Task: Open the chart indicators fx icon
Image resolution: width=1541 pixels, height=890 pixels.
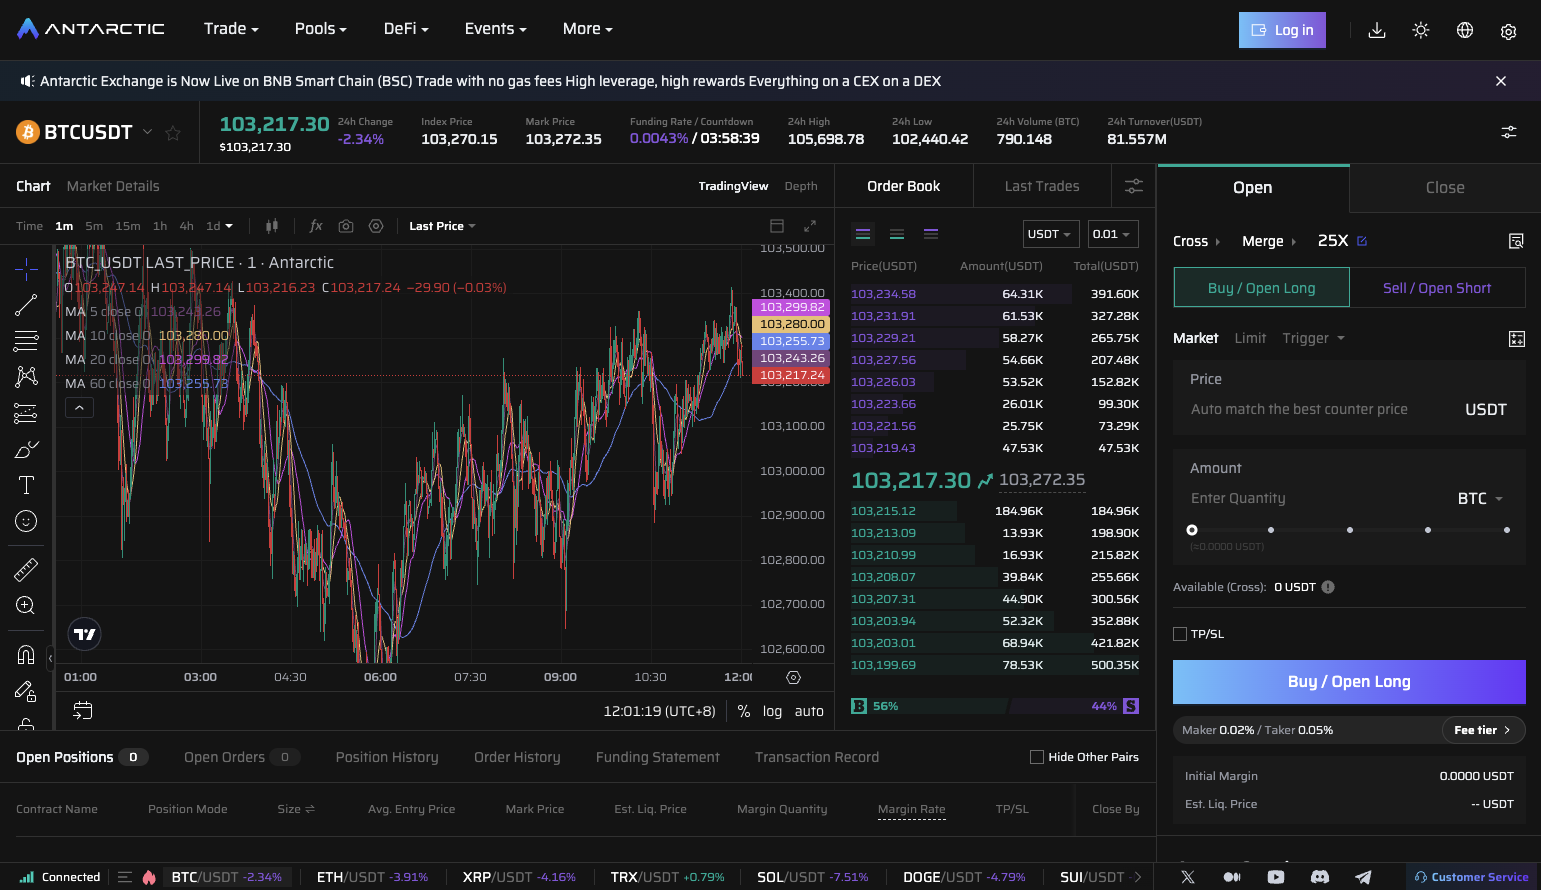Action: 316,226
